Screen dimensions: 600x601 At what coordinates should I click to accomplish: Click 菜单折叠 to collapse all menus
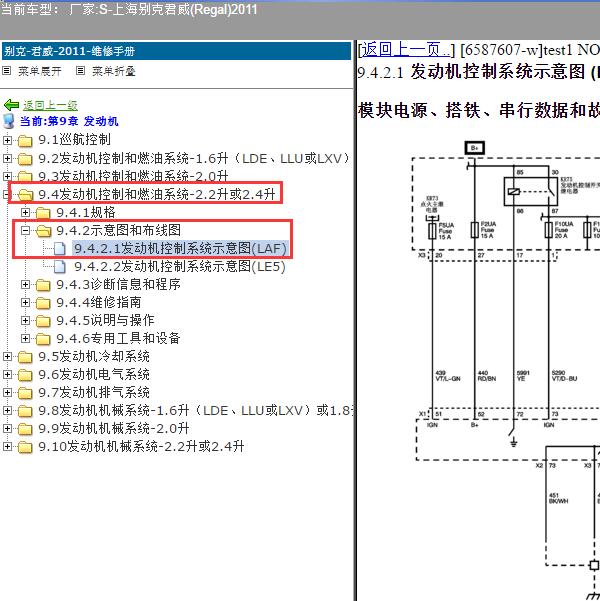pos(113,71)
